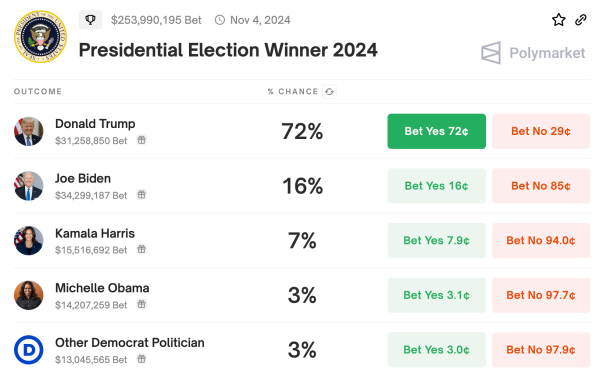600x377 pixels.
Task: Open Kamala Harris outcome name
Action: 95,233
